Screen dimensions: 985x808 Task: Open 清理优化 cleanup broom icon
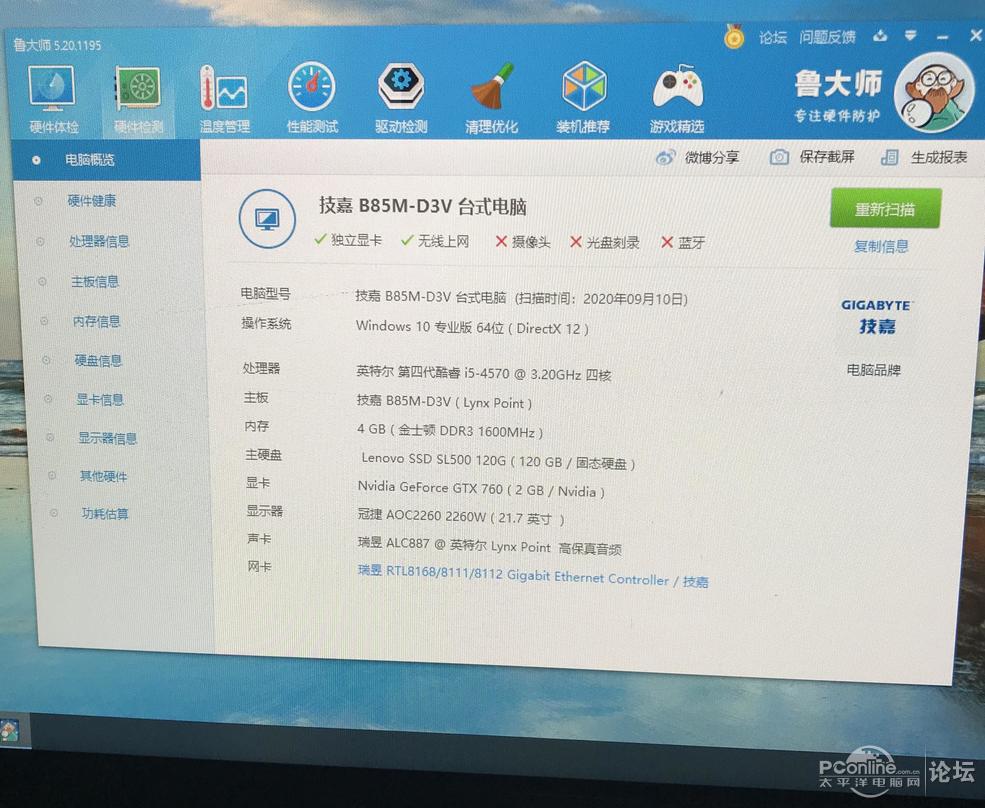coord(491,99)
